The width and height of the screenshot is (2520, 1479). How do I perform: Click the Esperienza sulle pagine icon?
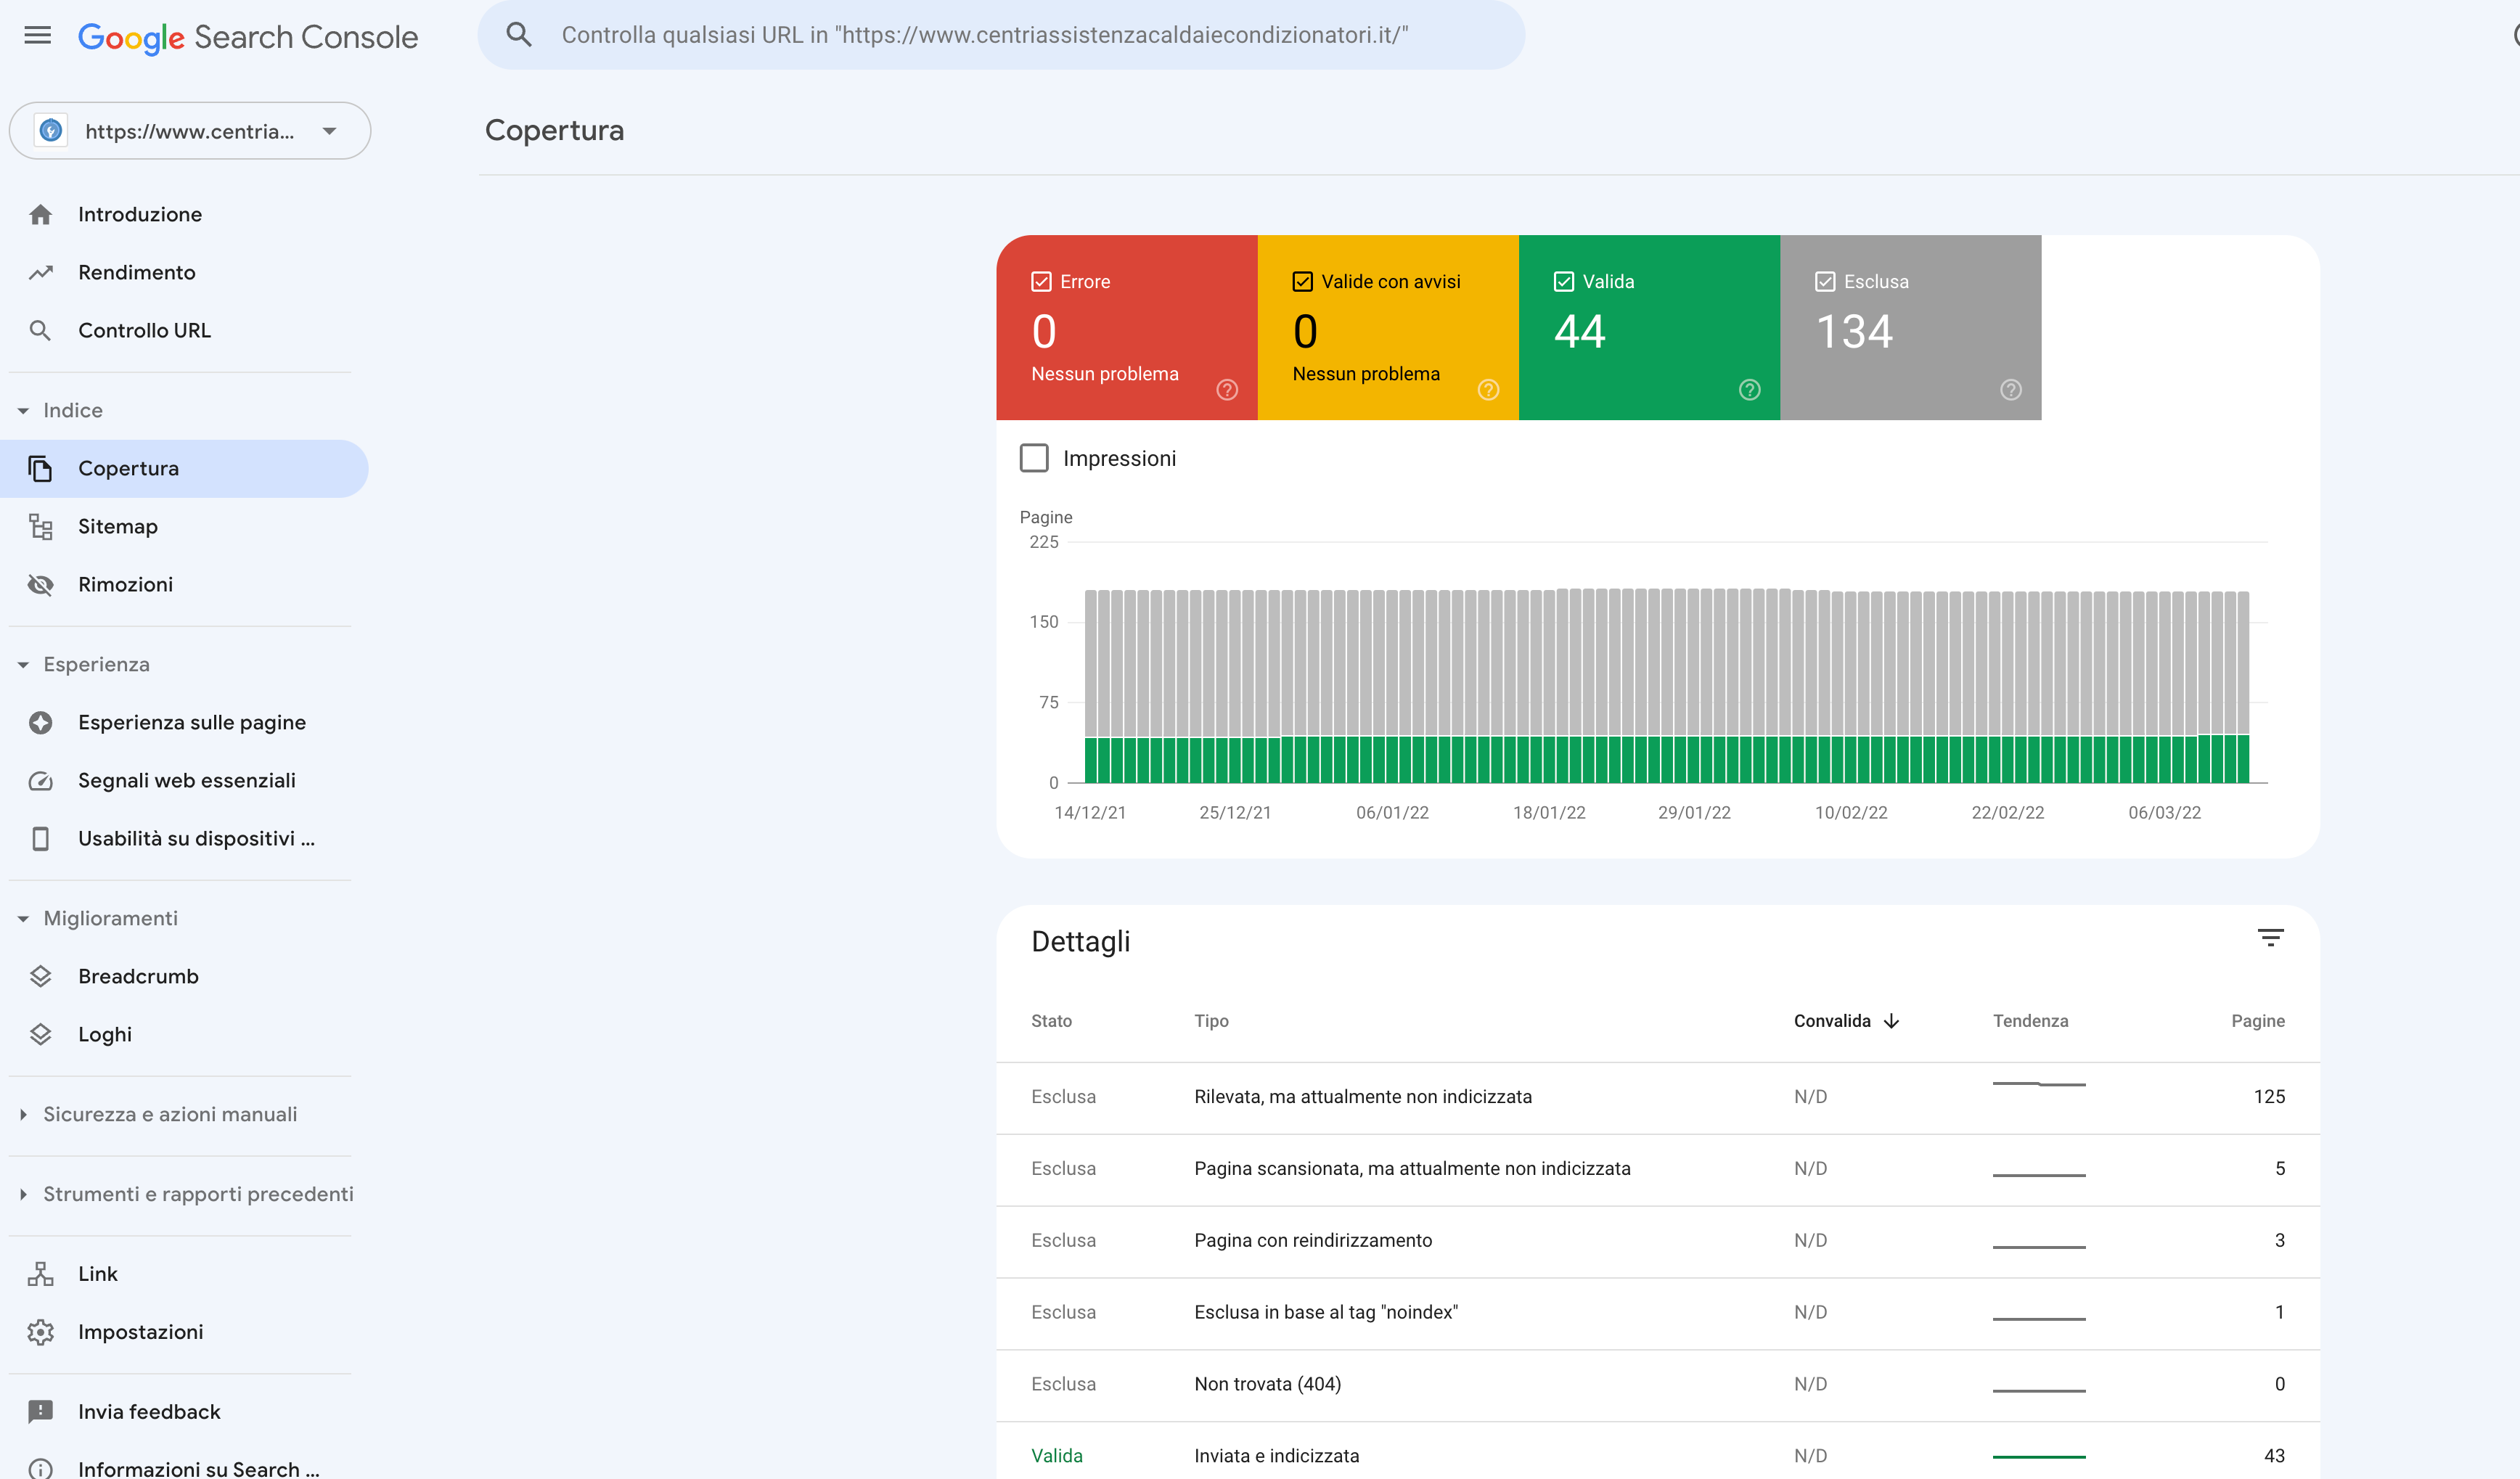point(40,722)
